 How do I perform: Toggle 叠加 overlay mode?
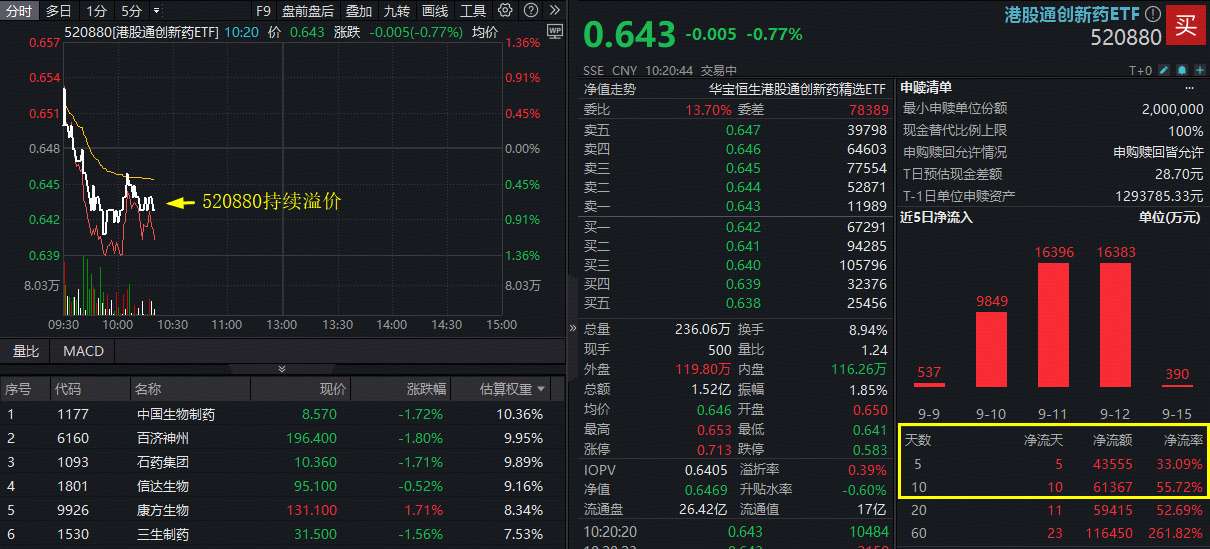pos(359,11)
